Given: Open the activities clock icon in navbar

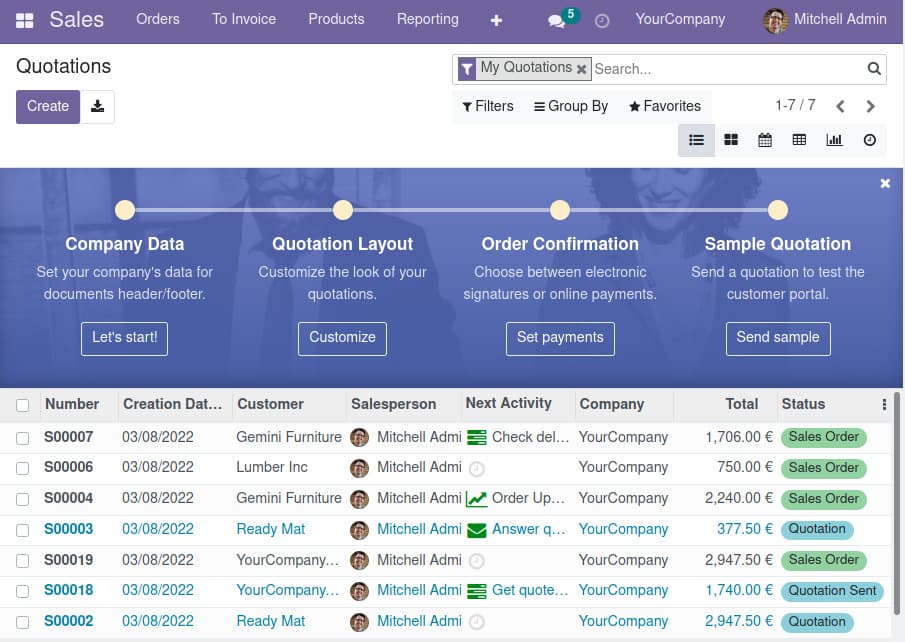Looking at the screenshot, I should [x=602, y=21].
